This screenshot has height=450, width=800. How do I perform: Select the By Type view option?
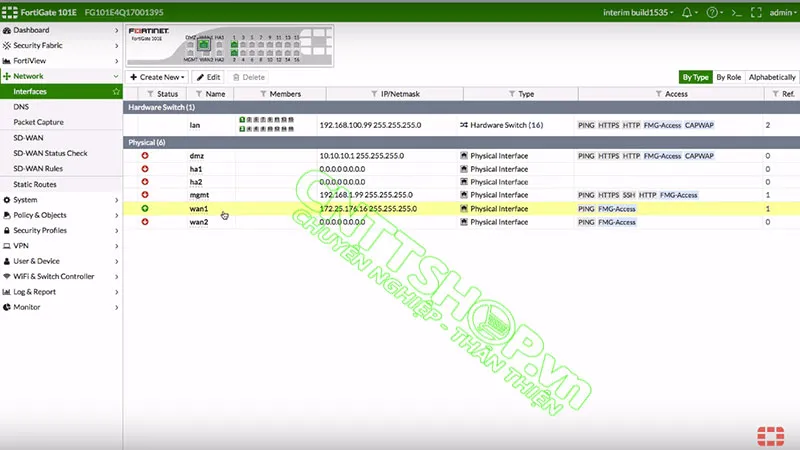pyautogui.click(x=694, y=77)
